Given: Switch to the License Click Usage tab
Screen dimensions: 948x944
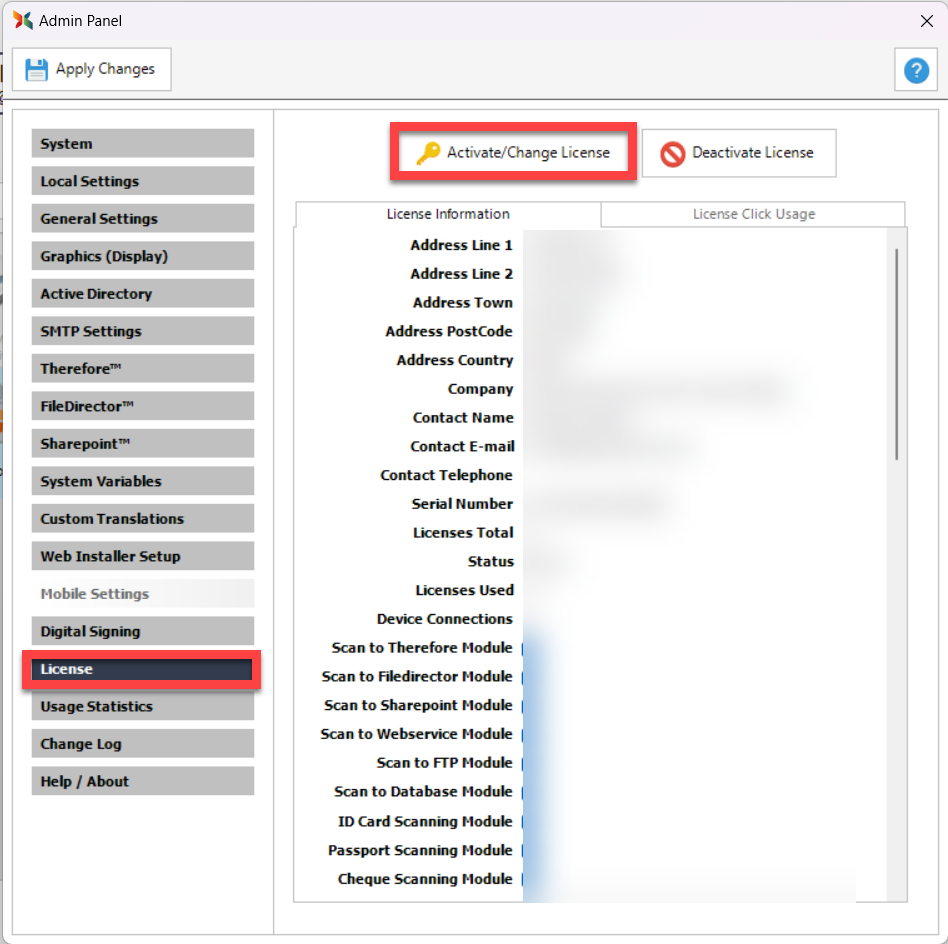Looking at the screenshot, I should point(753,214).
